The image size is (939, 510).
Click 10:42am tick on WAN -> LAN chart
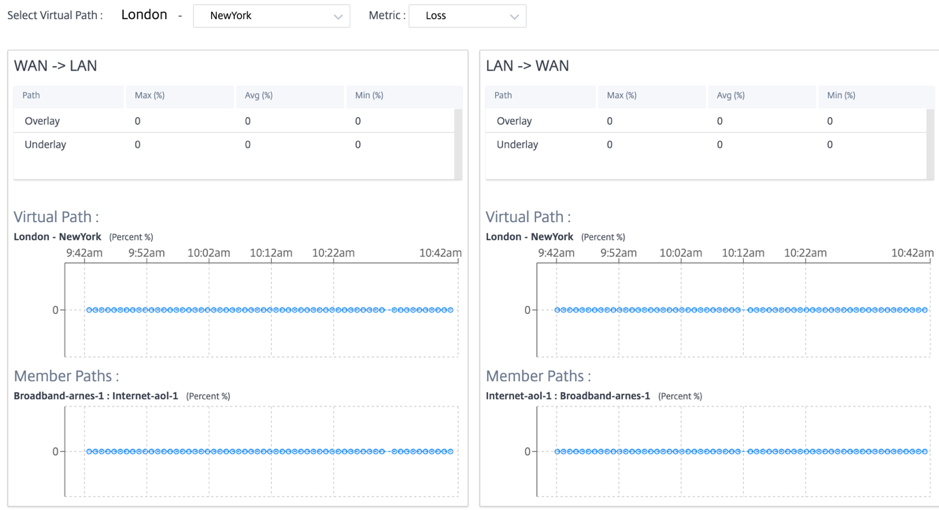(441, 253)
